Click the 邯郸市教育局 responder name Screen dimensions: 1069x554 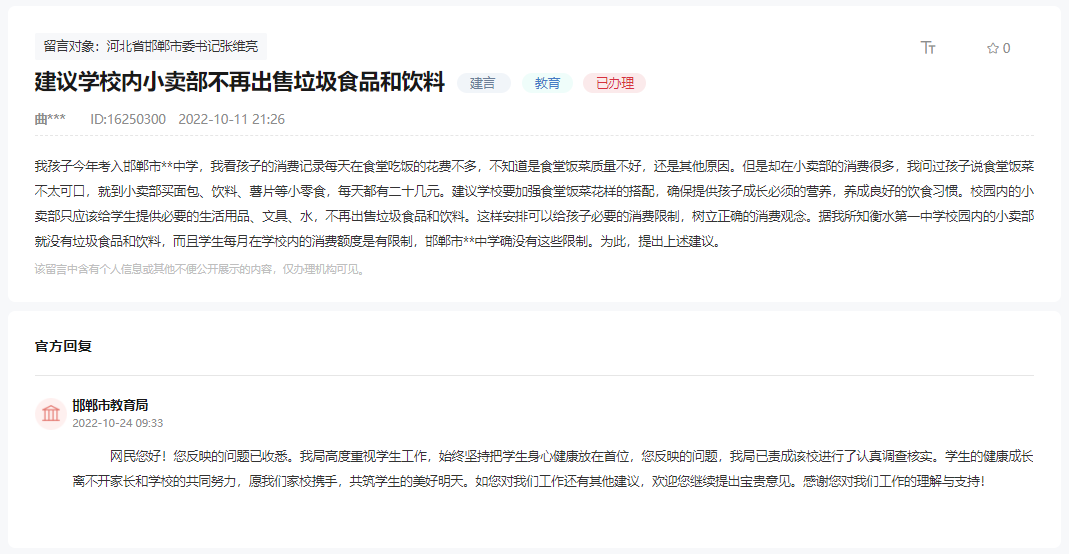click(110, 405)
